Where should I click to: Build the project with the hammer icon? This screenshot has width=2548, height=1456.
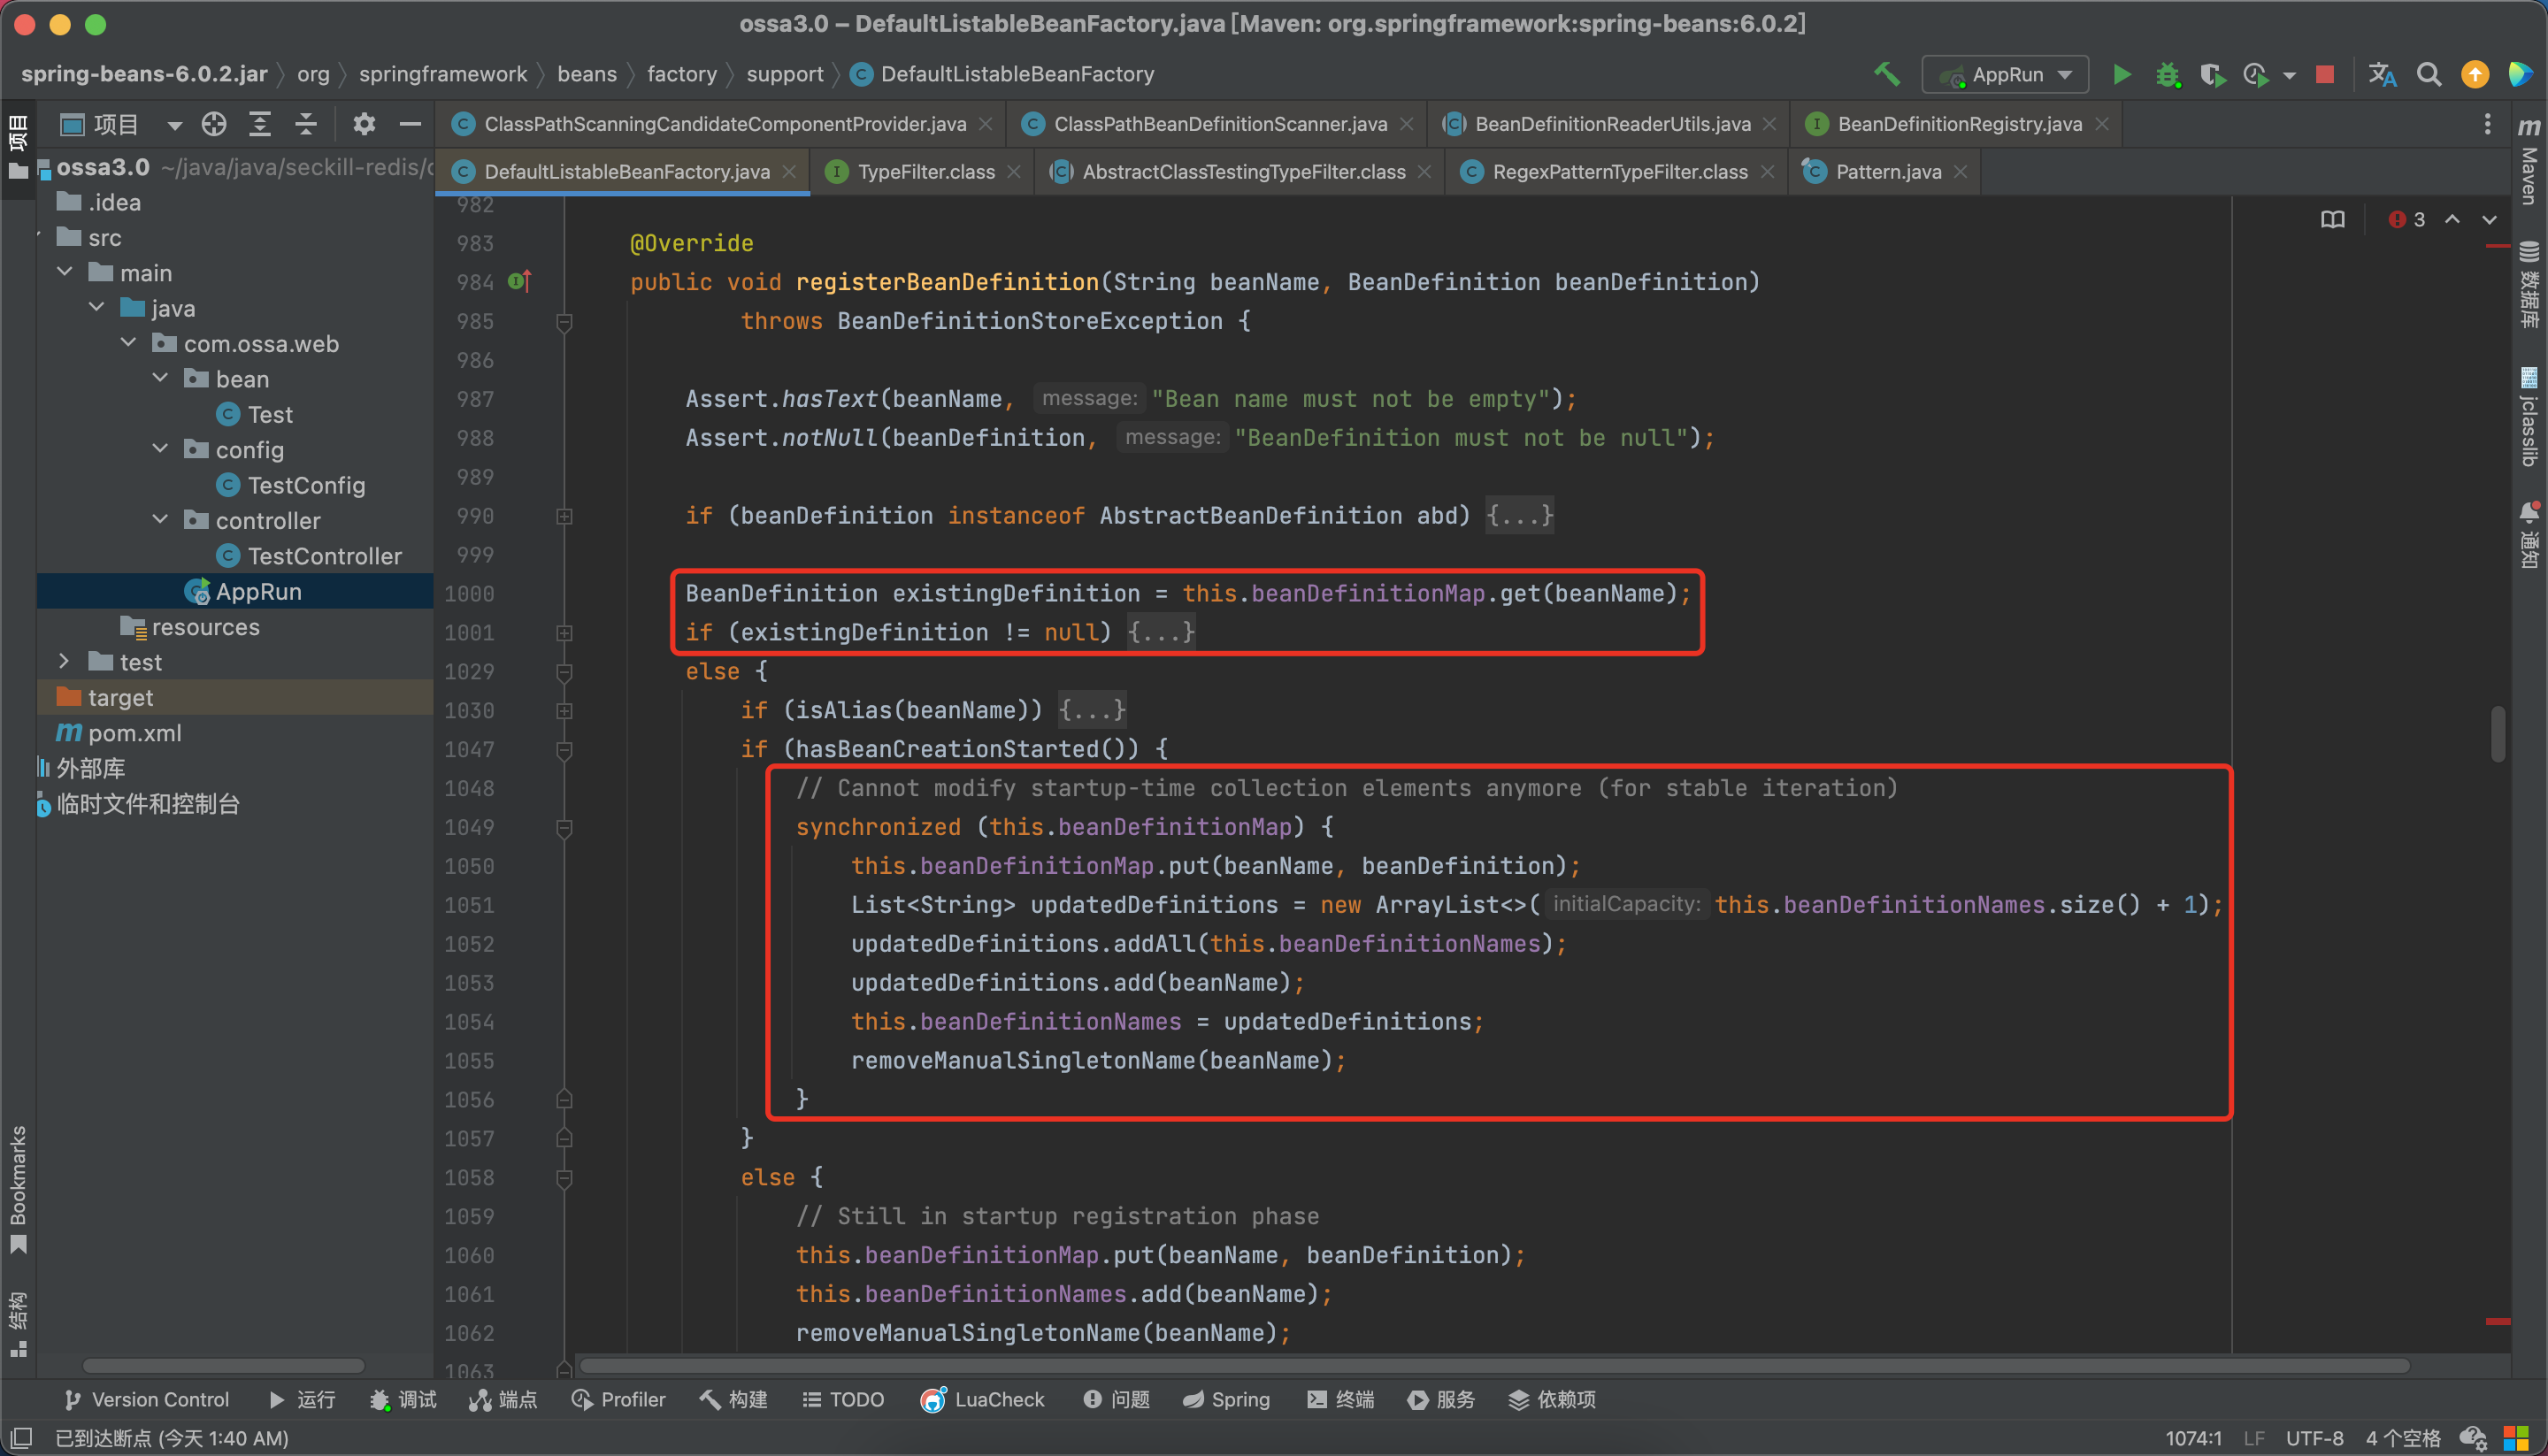pos(1886,74)
